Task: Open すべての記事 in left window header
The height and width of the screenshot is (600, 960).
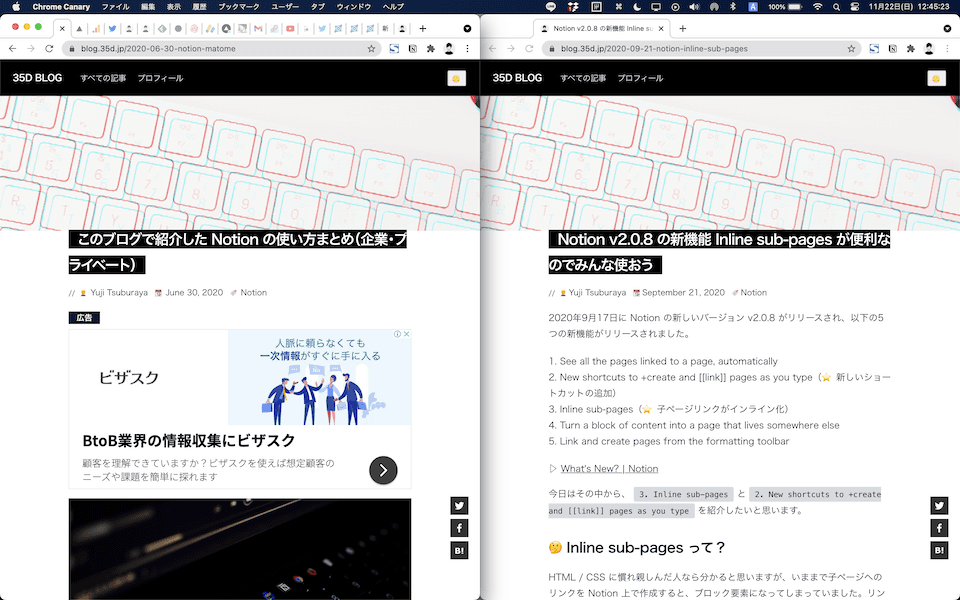Action: click(103, 78)
